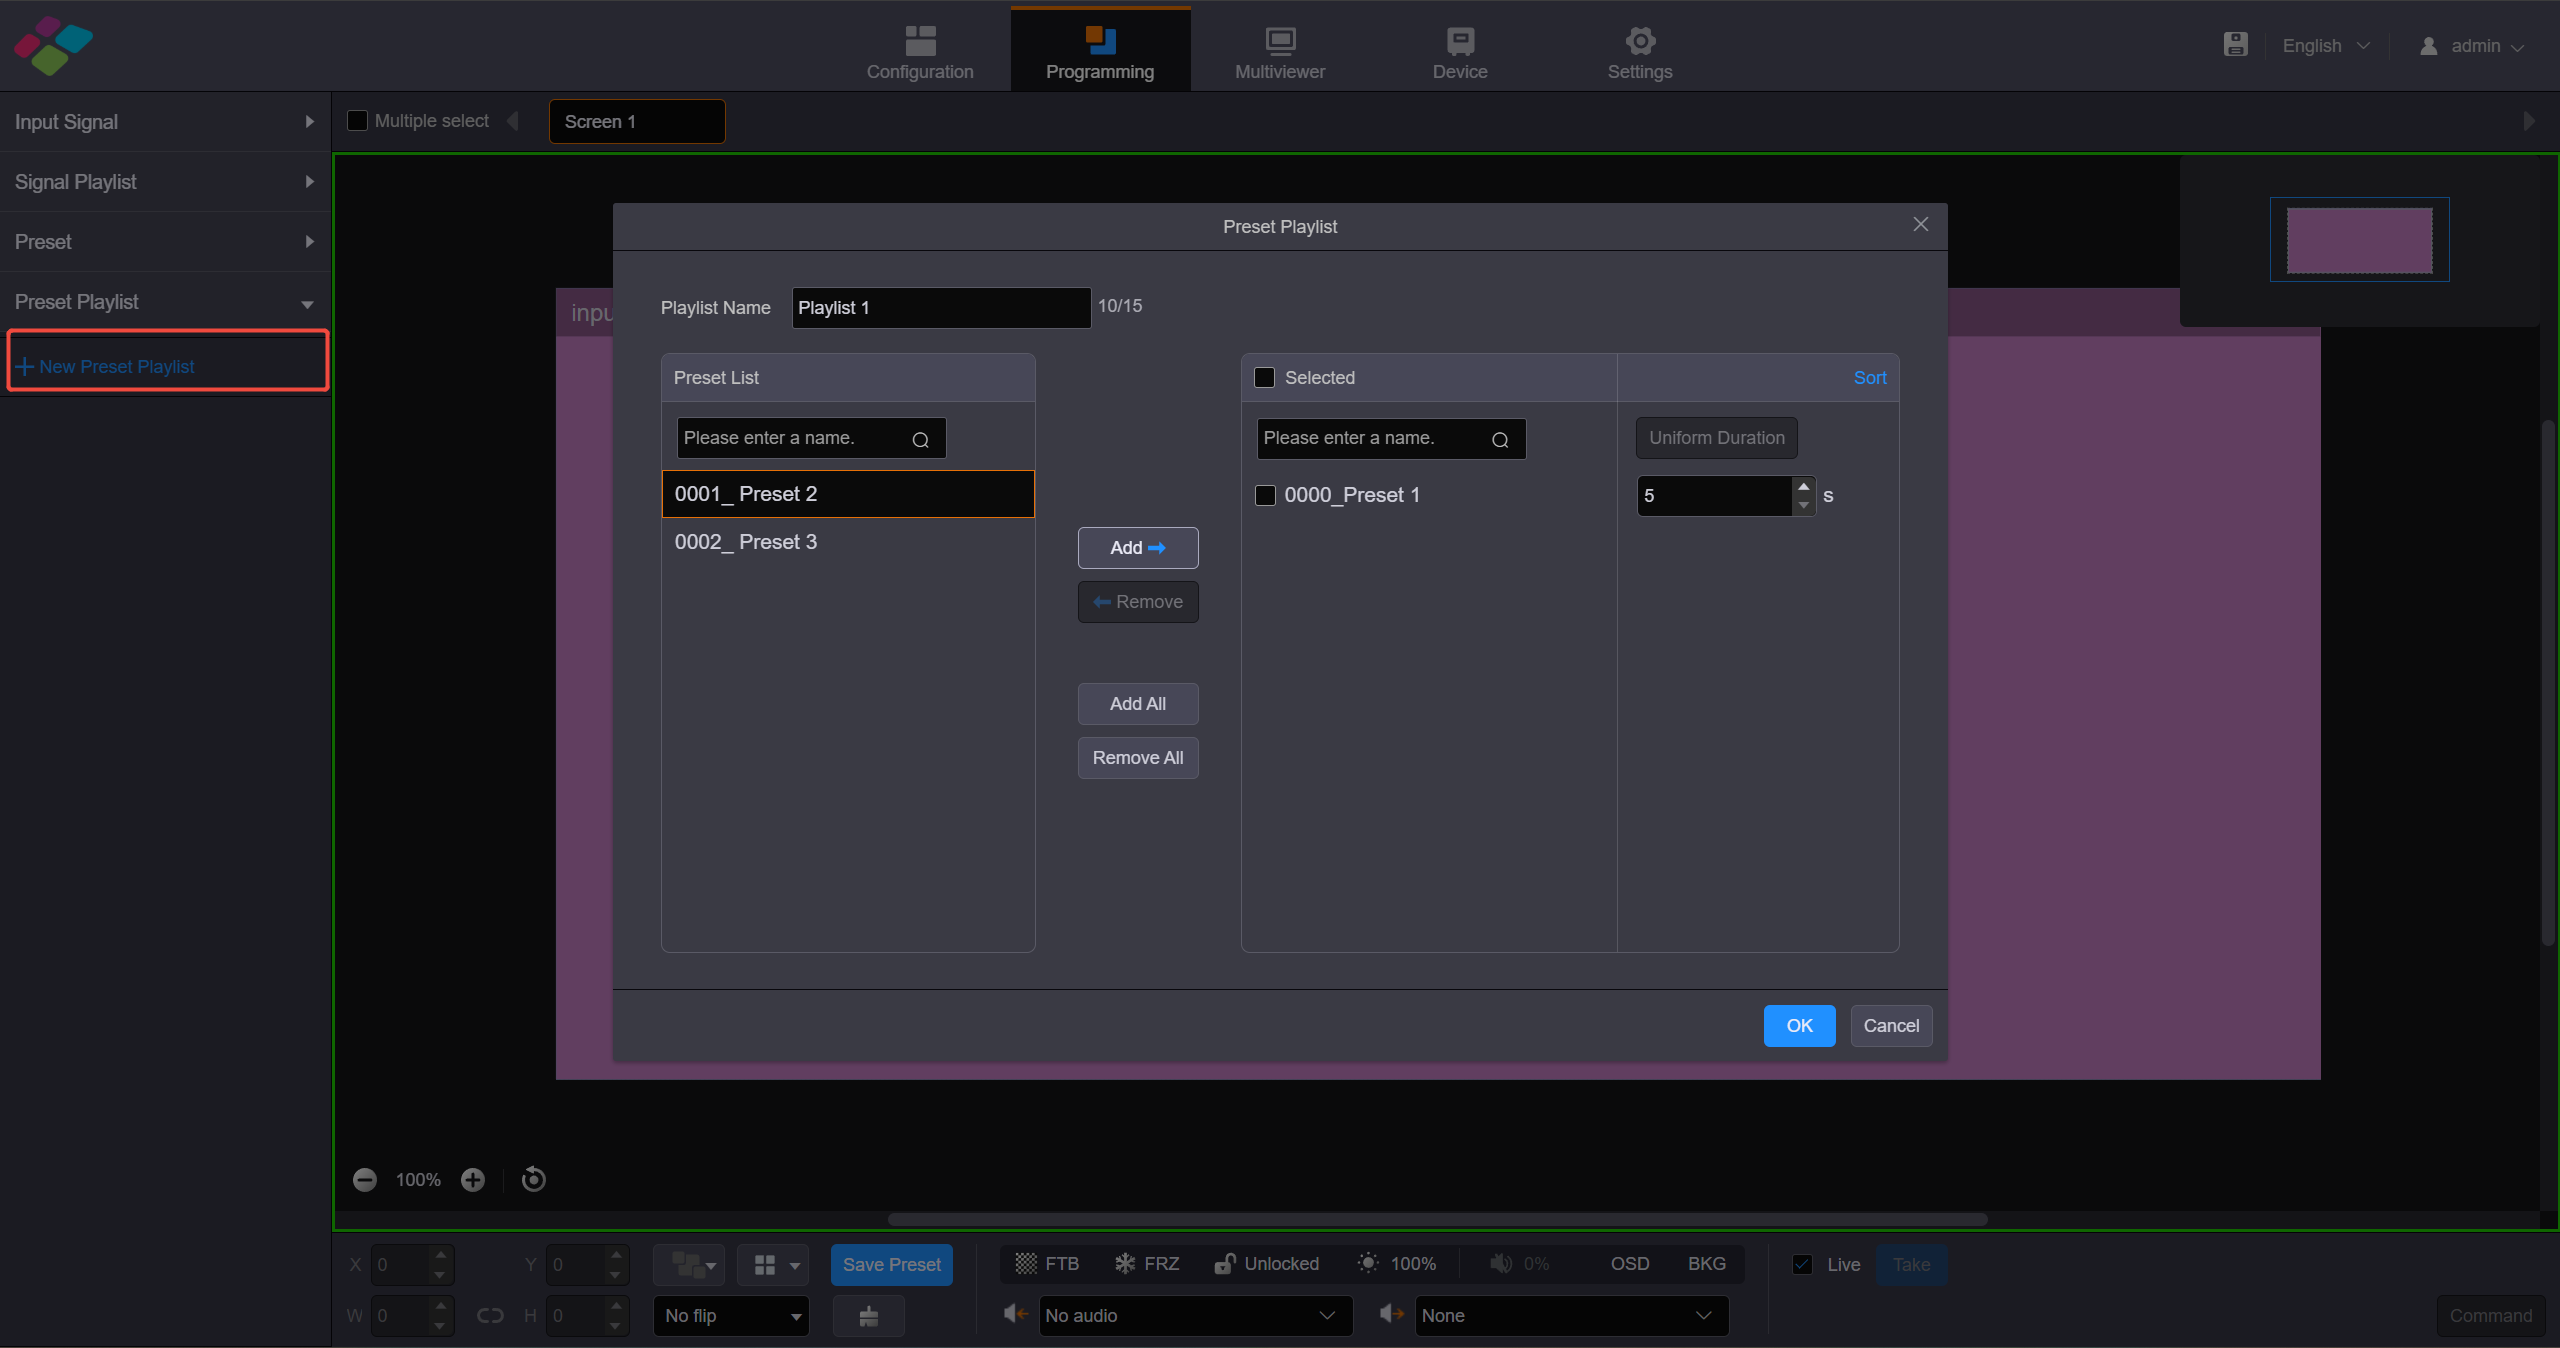Click the save disk icon in top bar
This screenshot has width=2560, height=1348.
pyautogui.click(x=2235, y=44)
